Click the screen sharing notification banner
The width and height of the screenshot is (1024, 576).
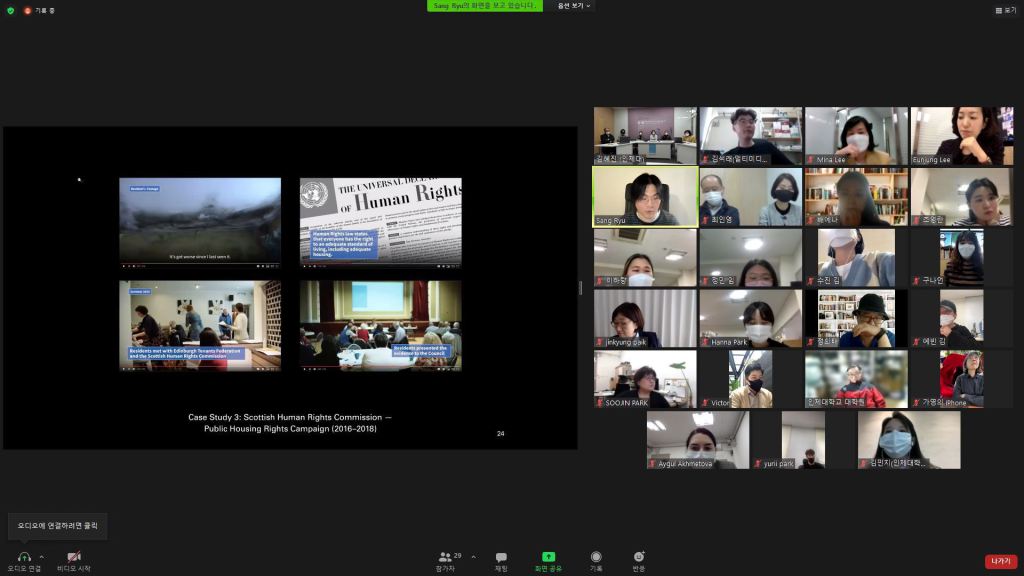click(x=485, y=6)
